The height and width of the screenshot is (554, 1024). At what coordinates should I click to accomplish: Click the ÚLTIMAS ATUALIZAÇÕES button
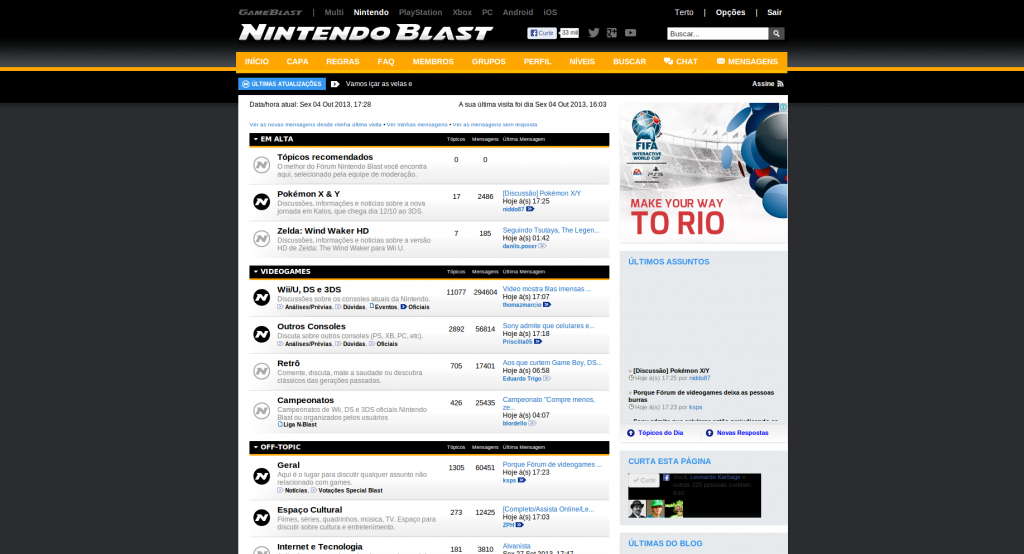click(x=282, y=84)
